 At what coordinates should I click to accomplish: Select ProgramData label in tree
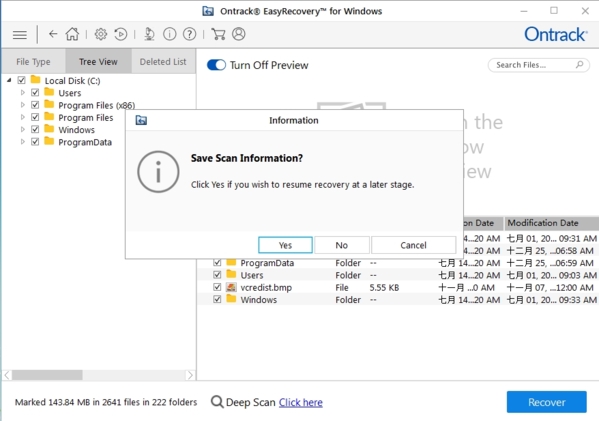tap(85, 142)
